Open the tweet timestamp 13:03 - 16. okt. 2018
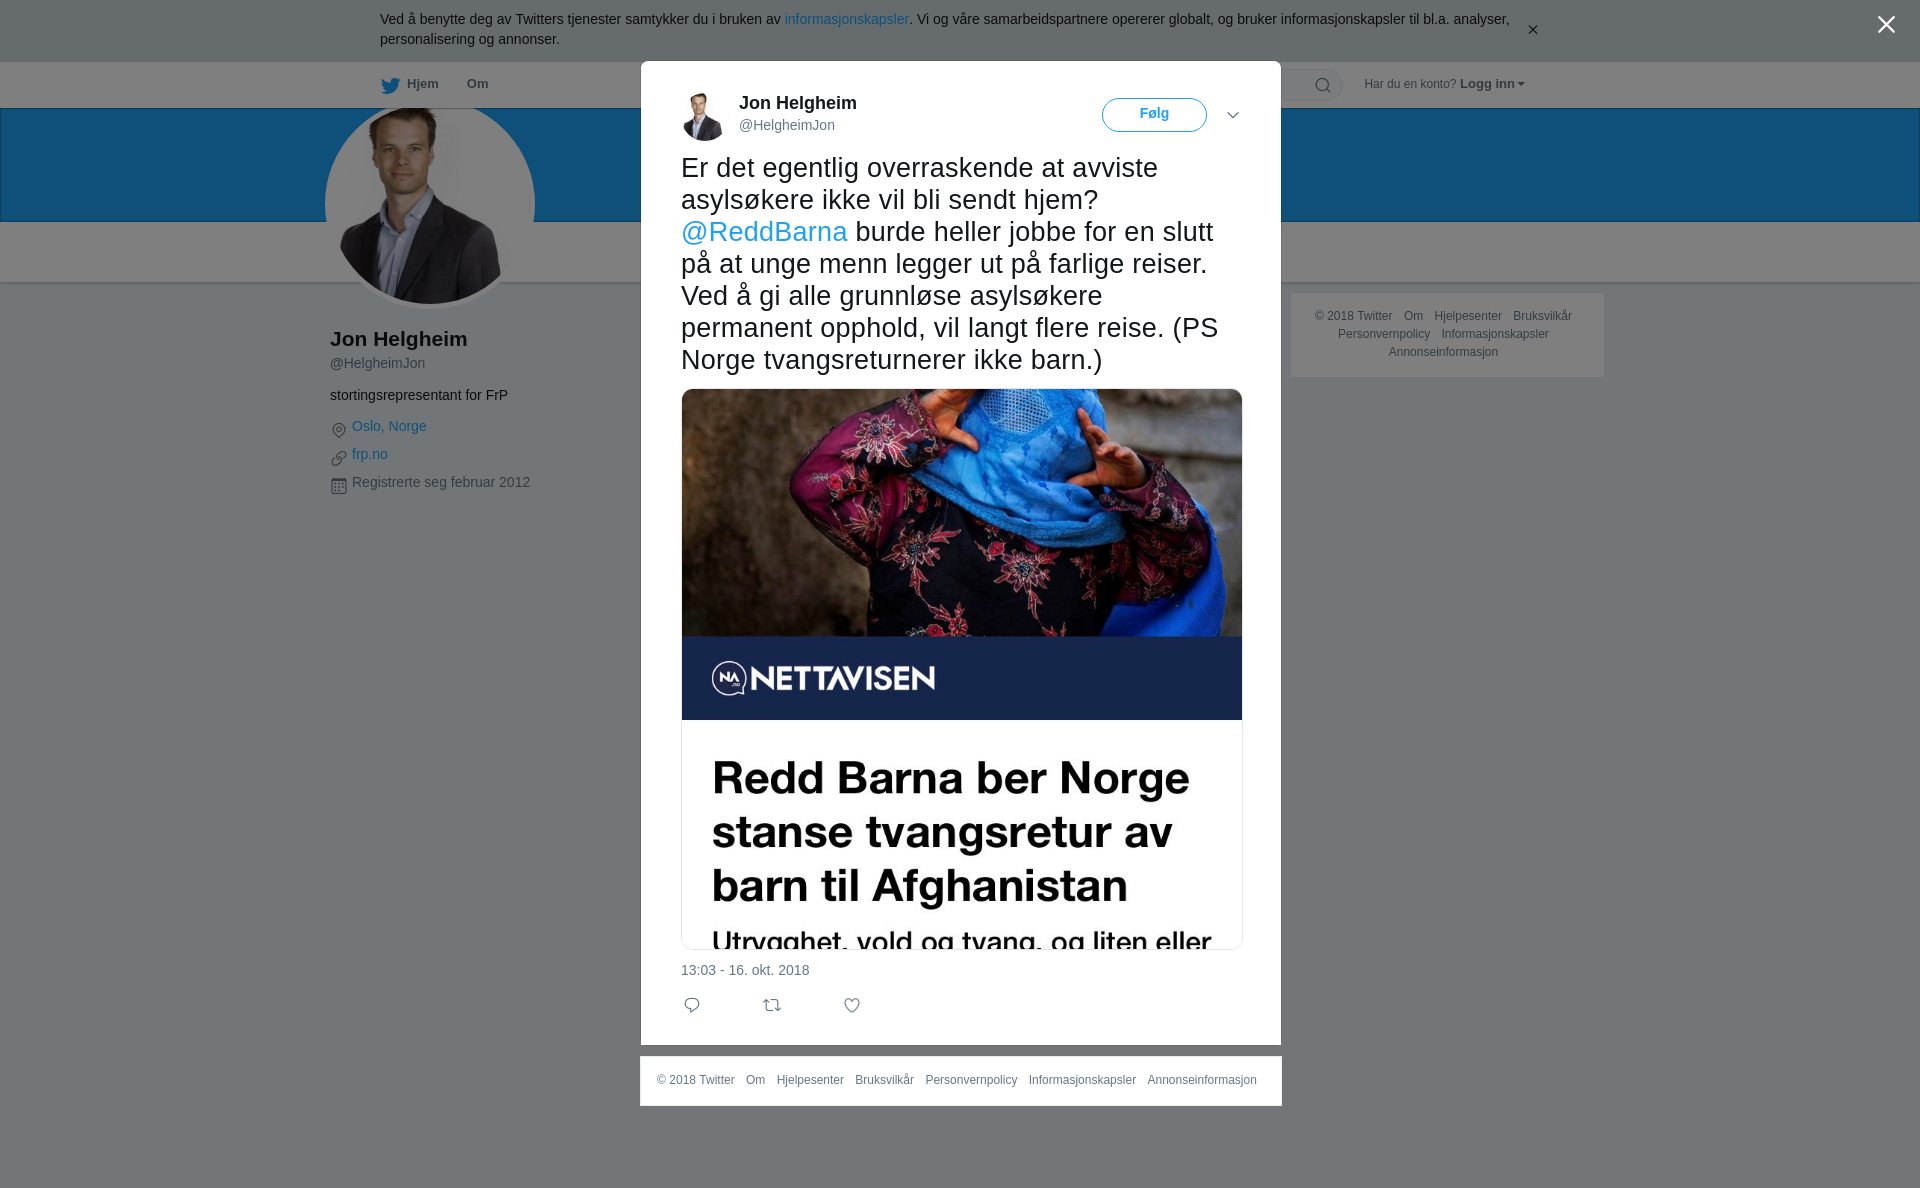This screenshot has width=1920, height=1188. pyautogui.click(x=745, y=970)
